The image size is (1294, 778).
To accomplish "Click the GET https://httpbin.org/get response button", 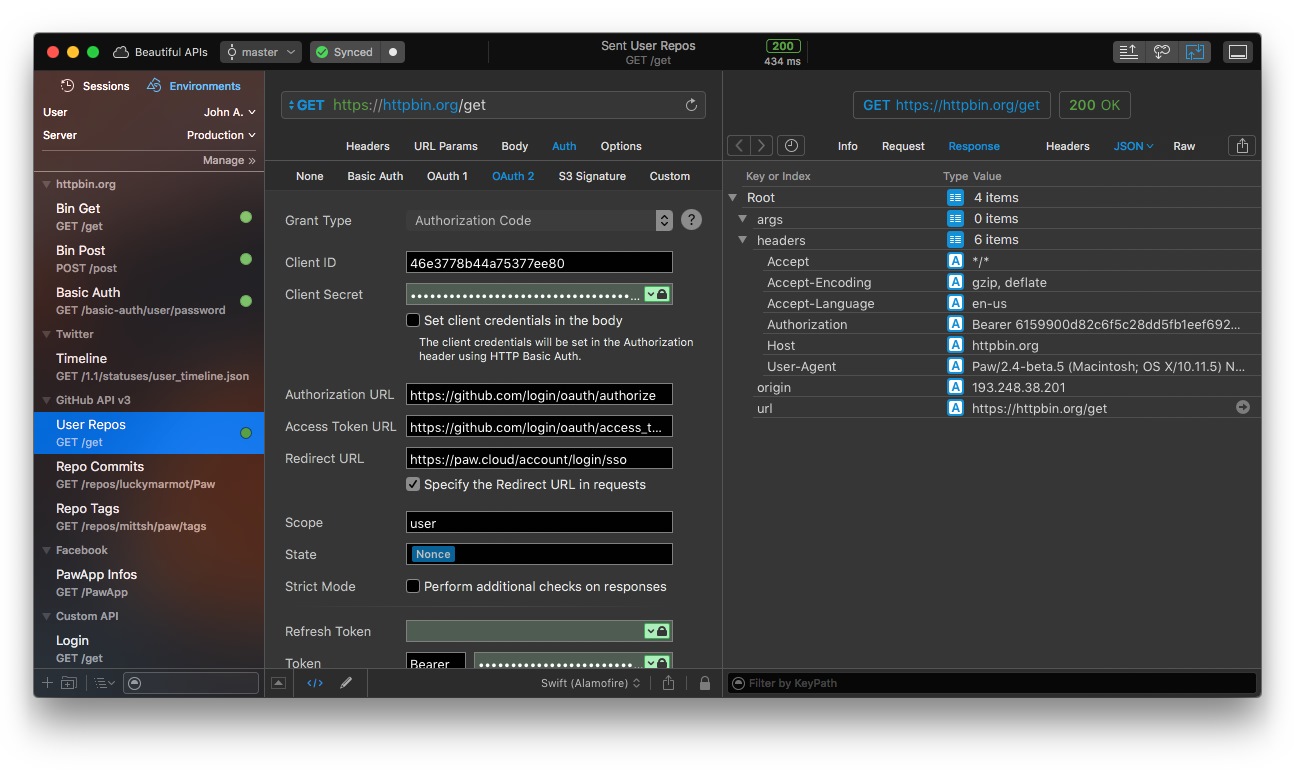I will (952, 105).
